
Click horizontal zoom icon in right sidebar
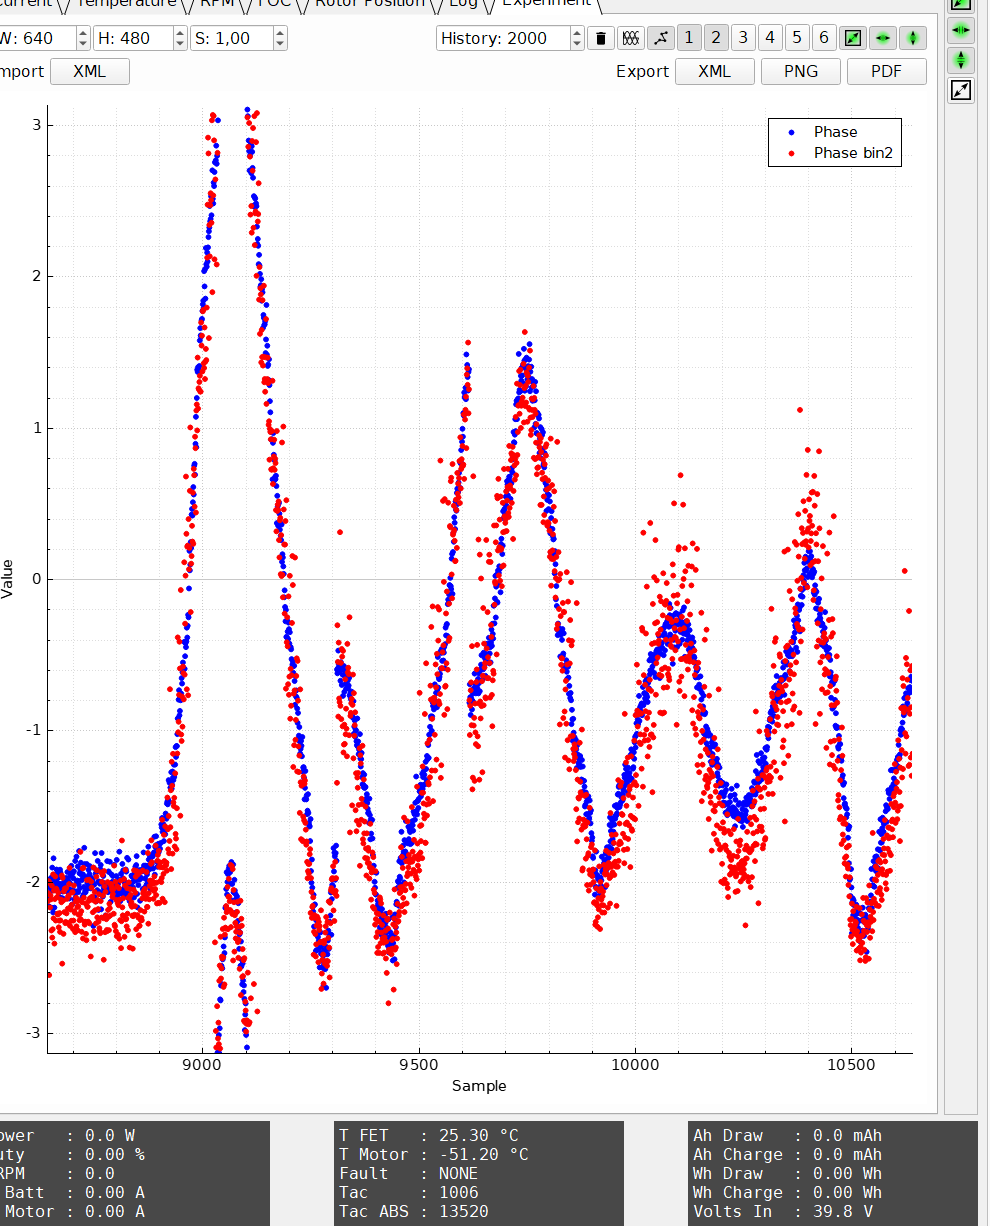point(960,30)
